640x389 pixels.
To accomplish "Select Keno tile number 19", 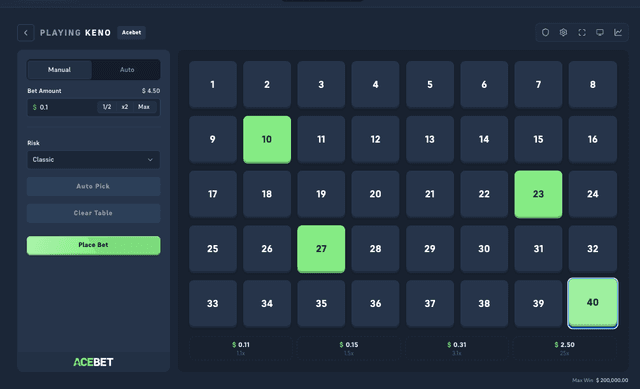I will click(x=321, y=194).
